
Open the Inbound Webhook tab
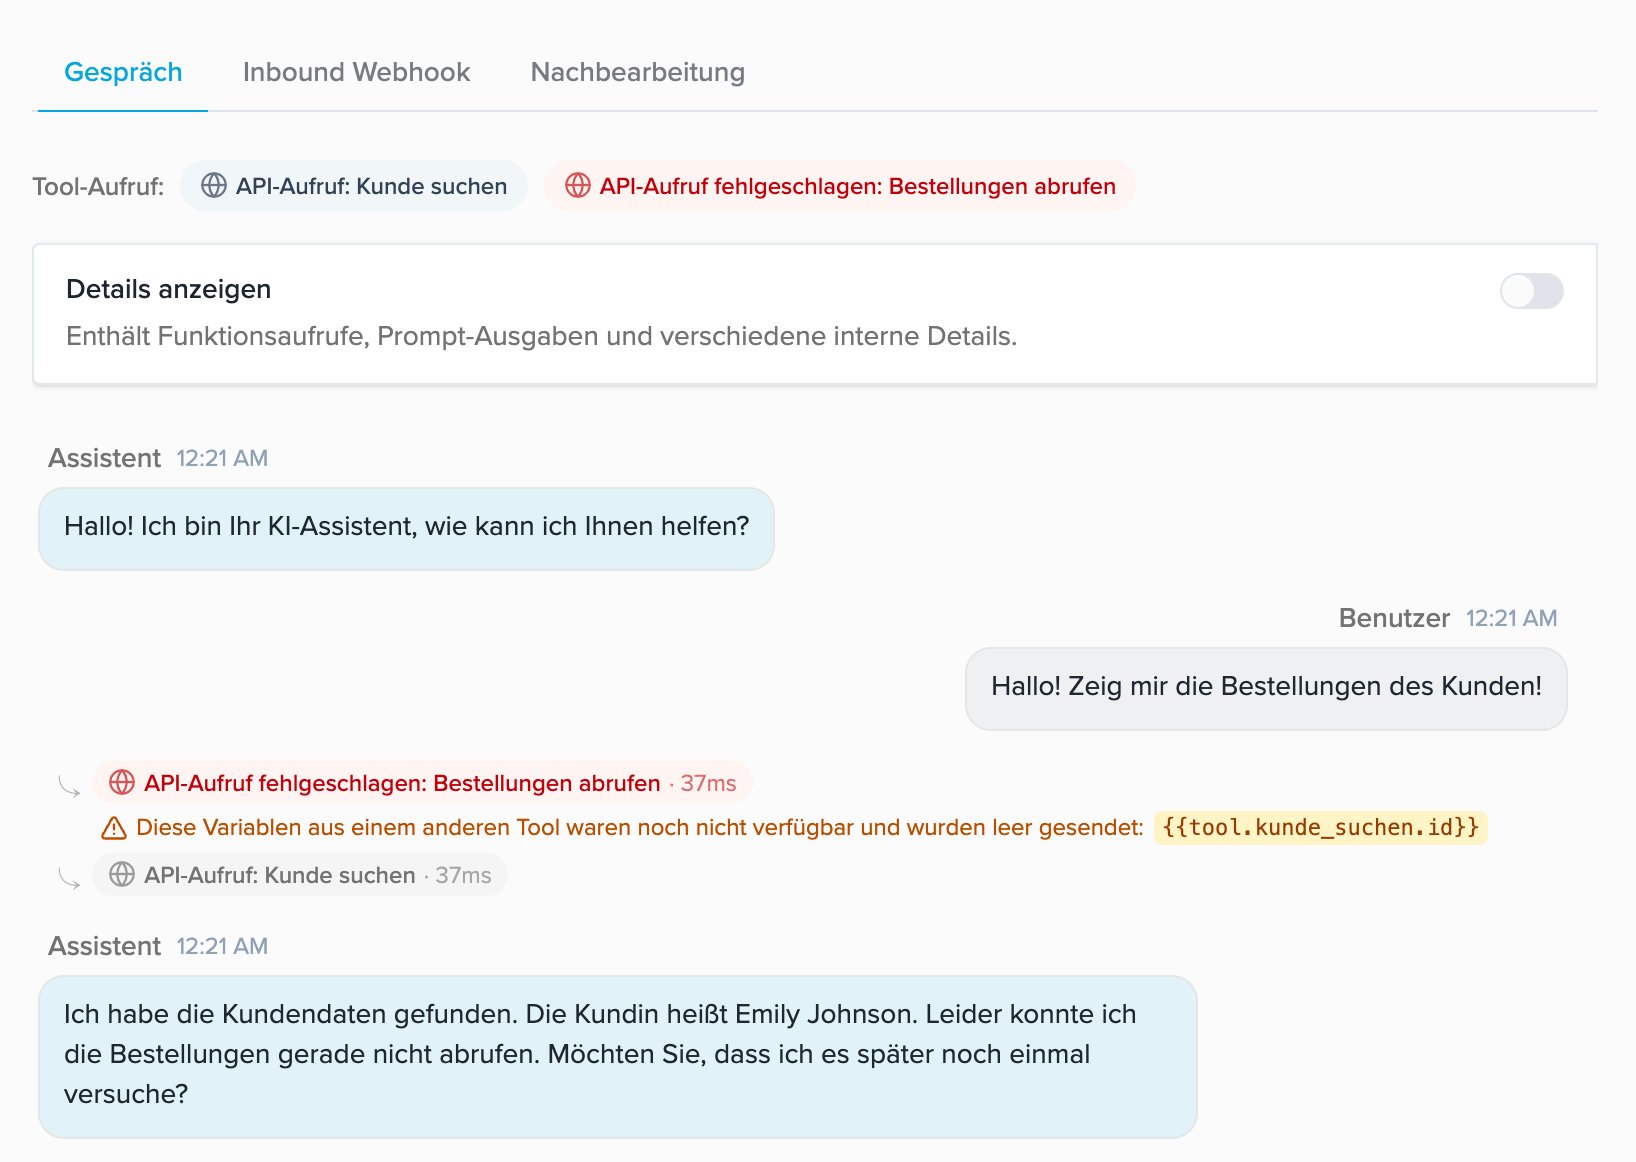point(356,72)
